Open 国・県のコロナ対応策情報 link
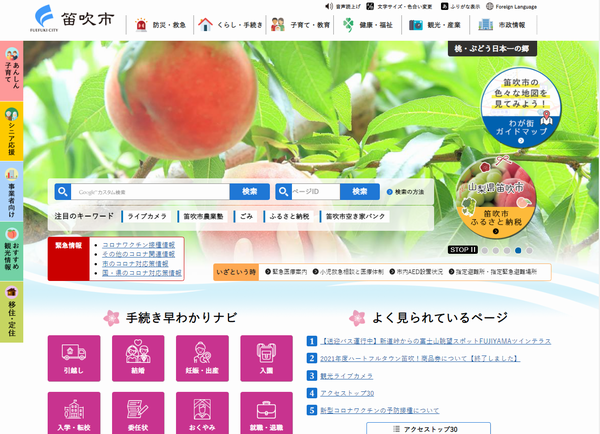This screenshot has height=434, width=600. click(x=142, y=273)
